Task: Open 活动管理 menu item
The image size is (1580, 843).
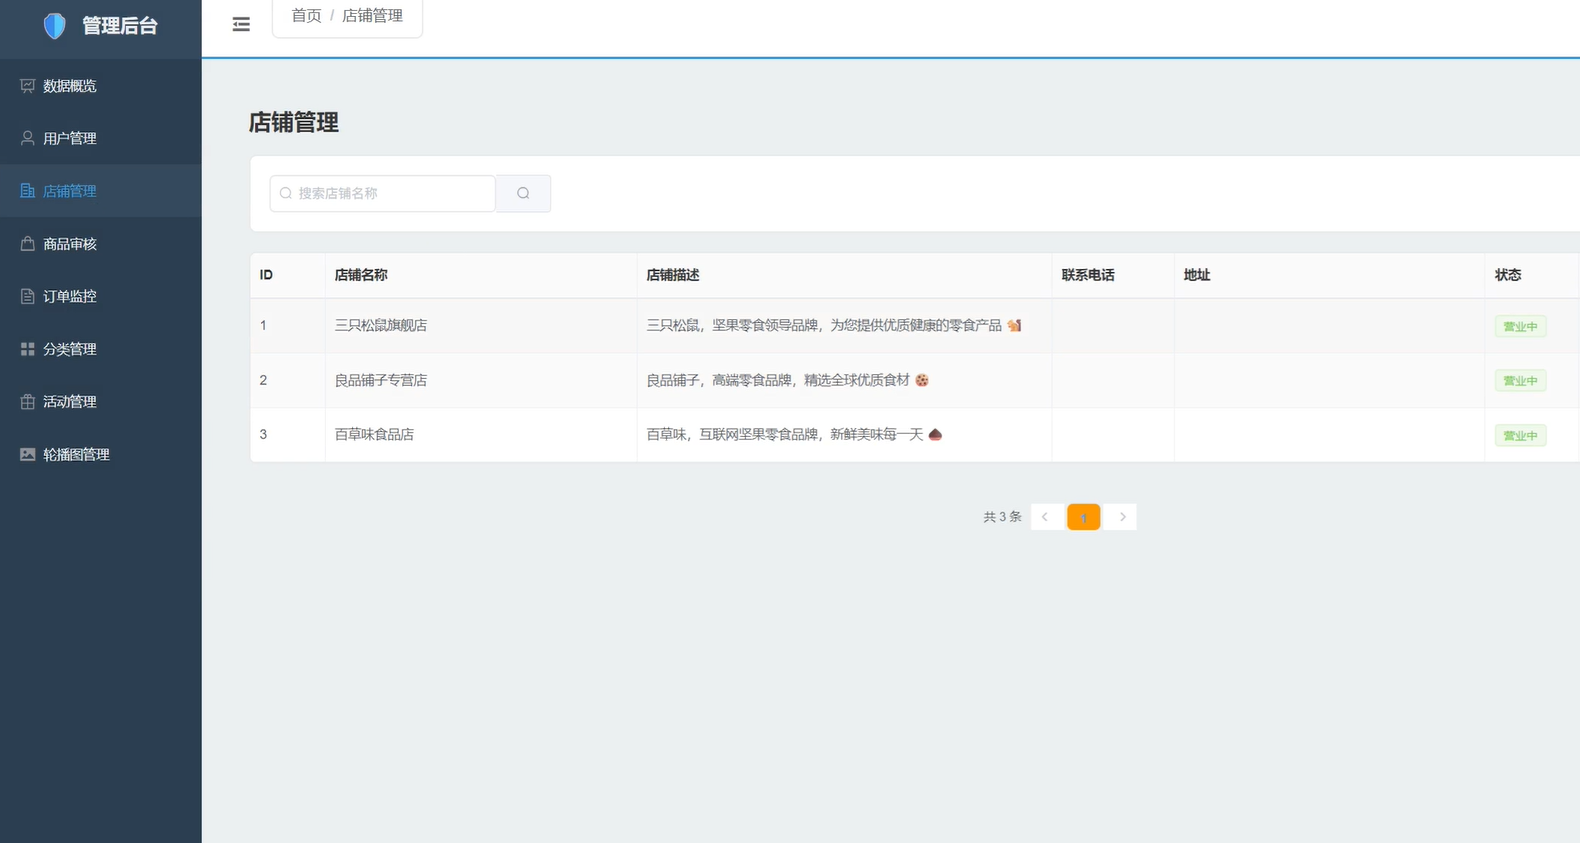Action: 101,402
